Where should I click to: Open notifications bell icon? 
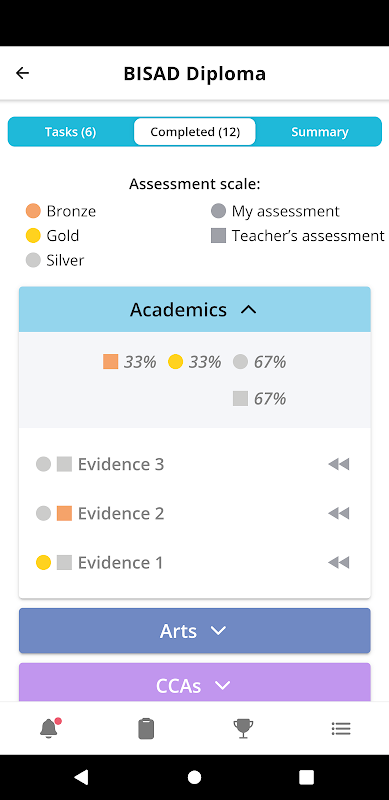coord(50,728)
